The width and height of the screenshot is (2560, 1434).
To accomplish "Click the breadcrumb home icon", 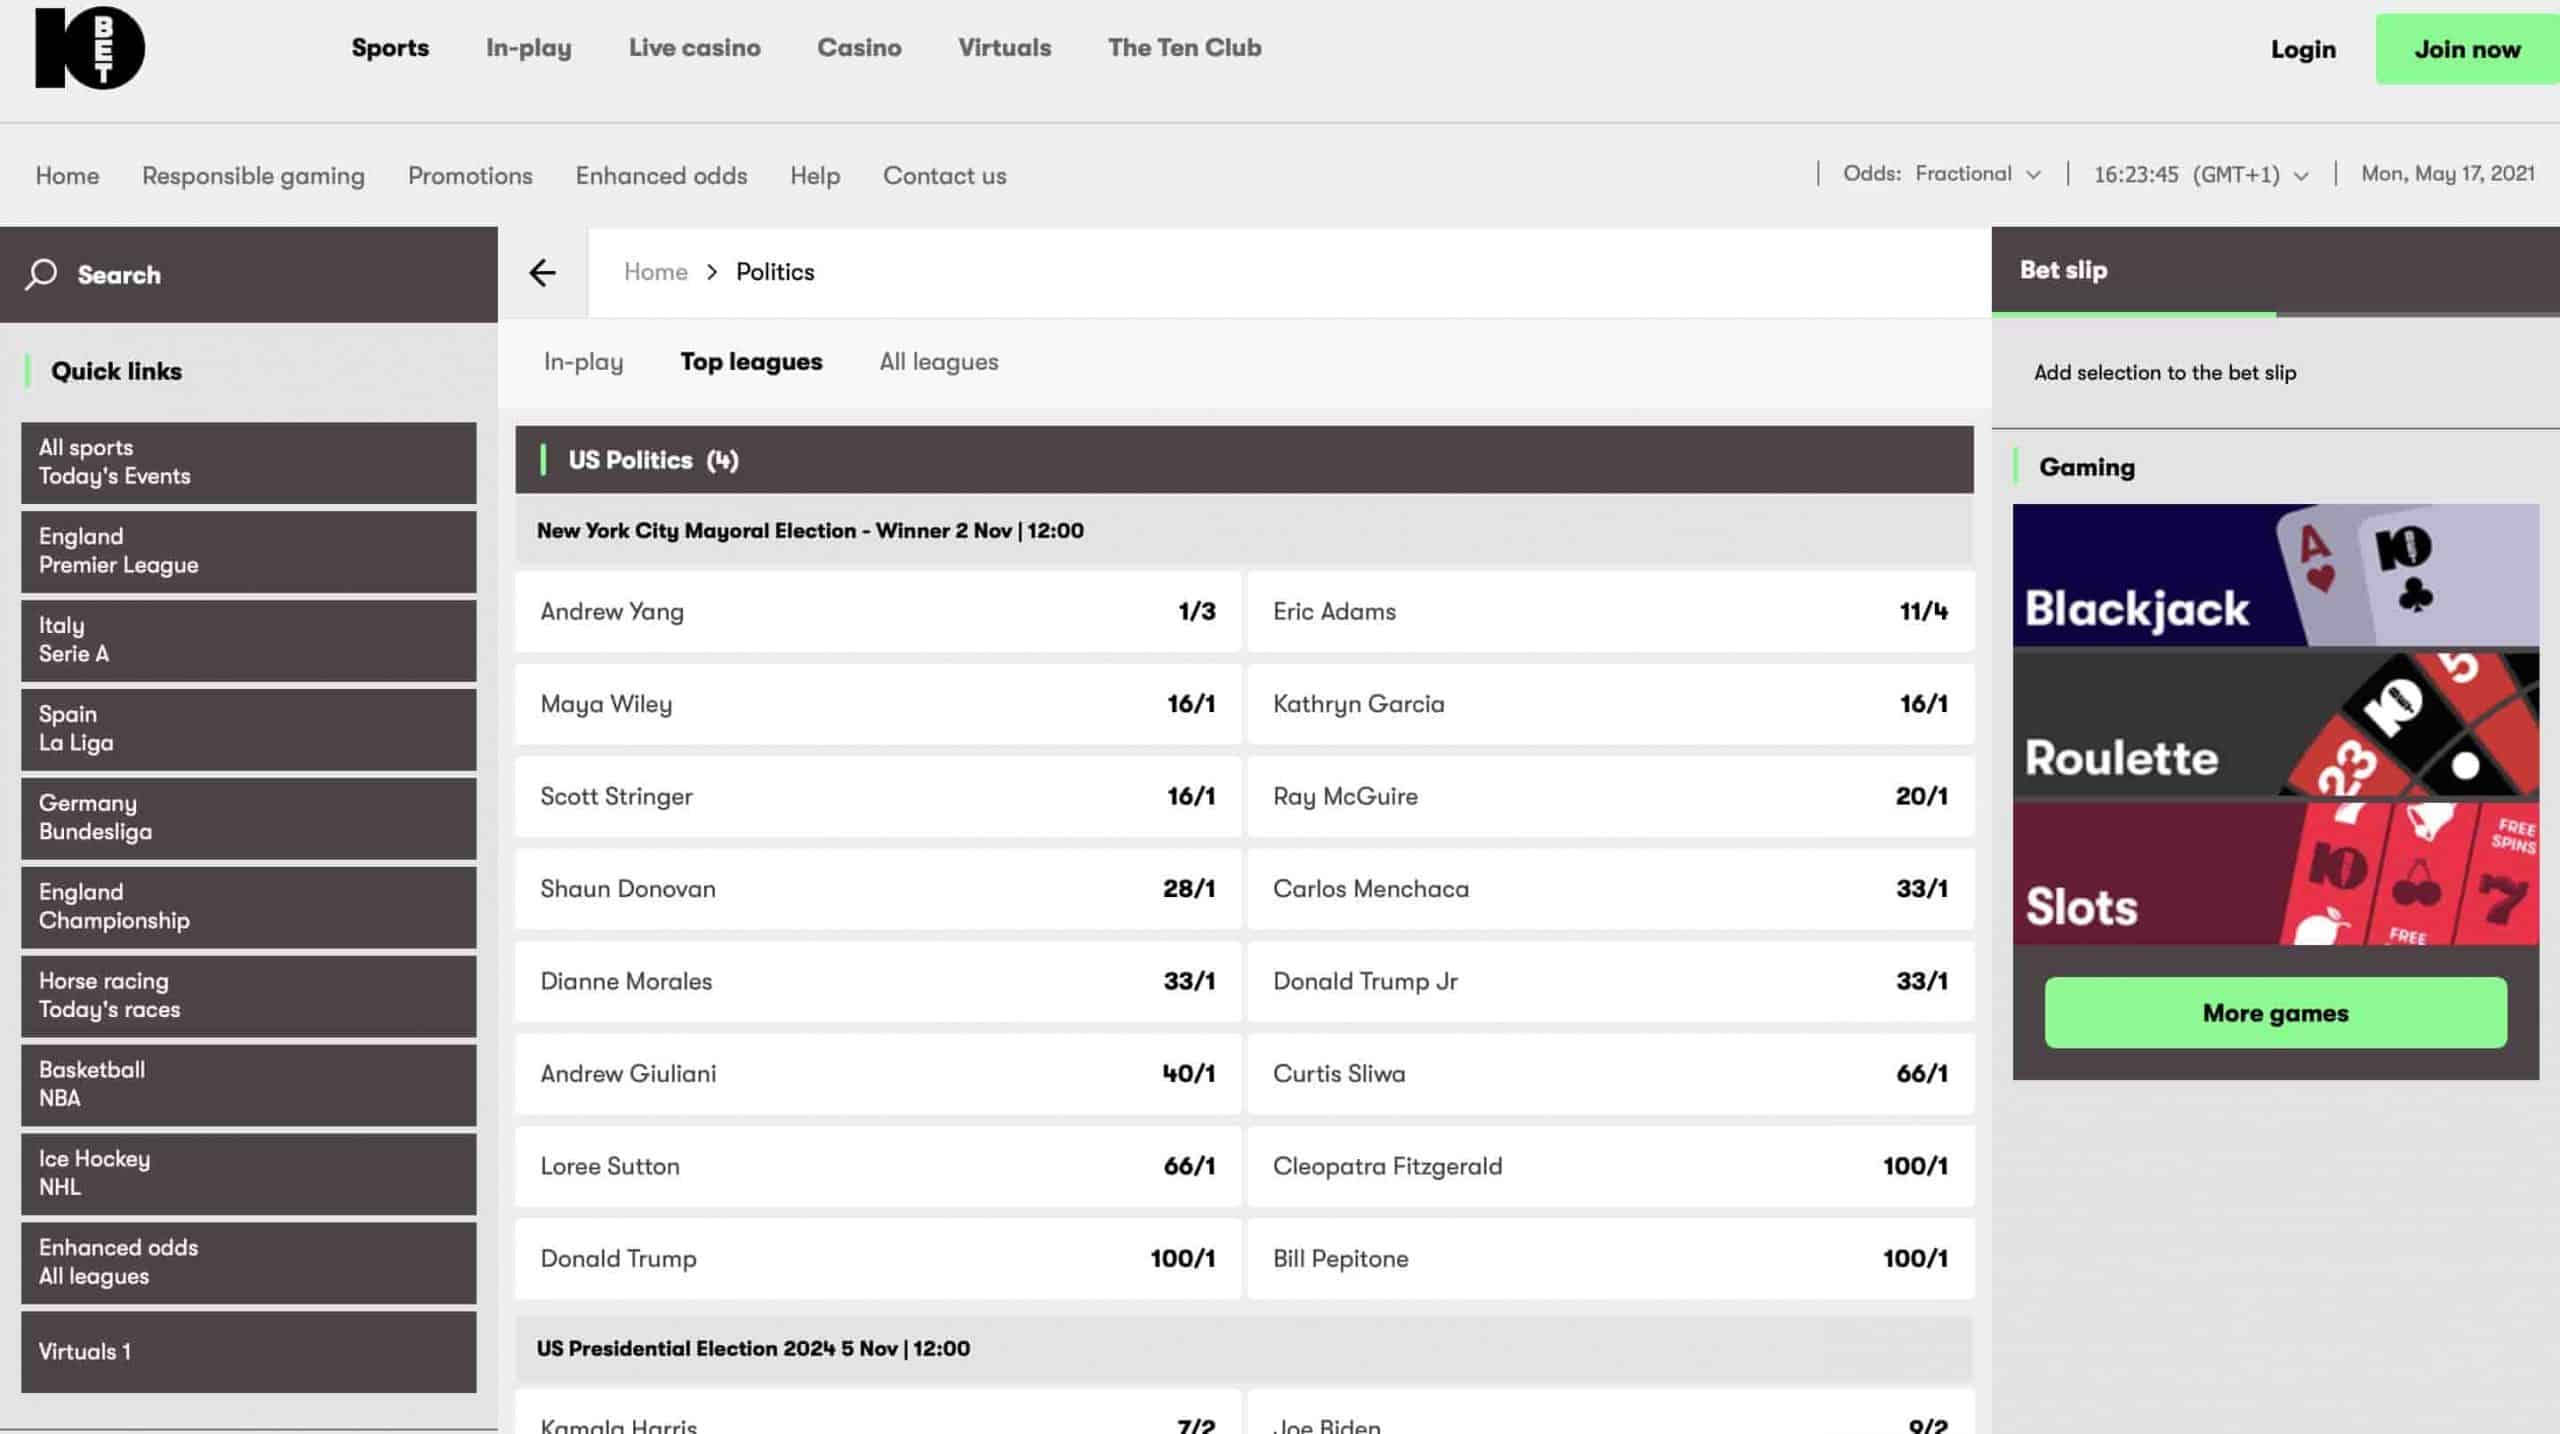I will [654, 271].
